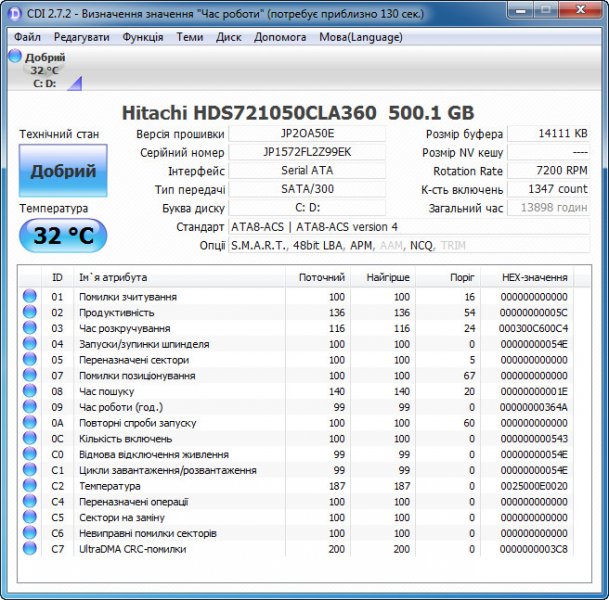Click the HEX value 0025000E0020

534,486
